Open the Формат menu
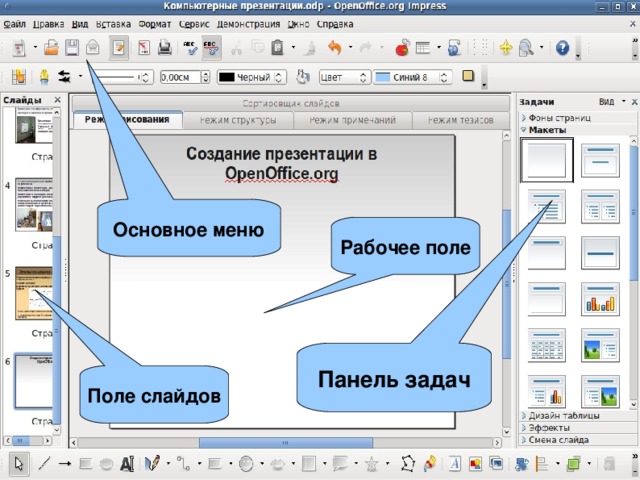The height and width of the screenshot is (480, 640). tap(155, 24)
